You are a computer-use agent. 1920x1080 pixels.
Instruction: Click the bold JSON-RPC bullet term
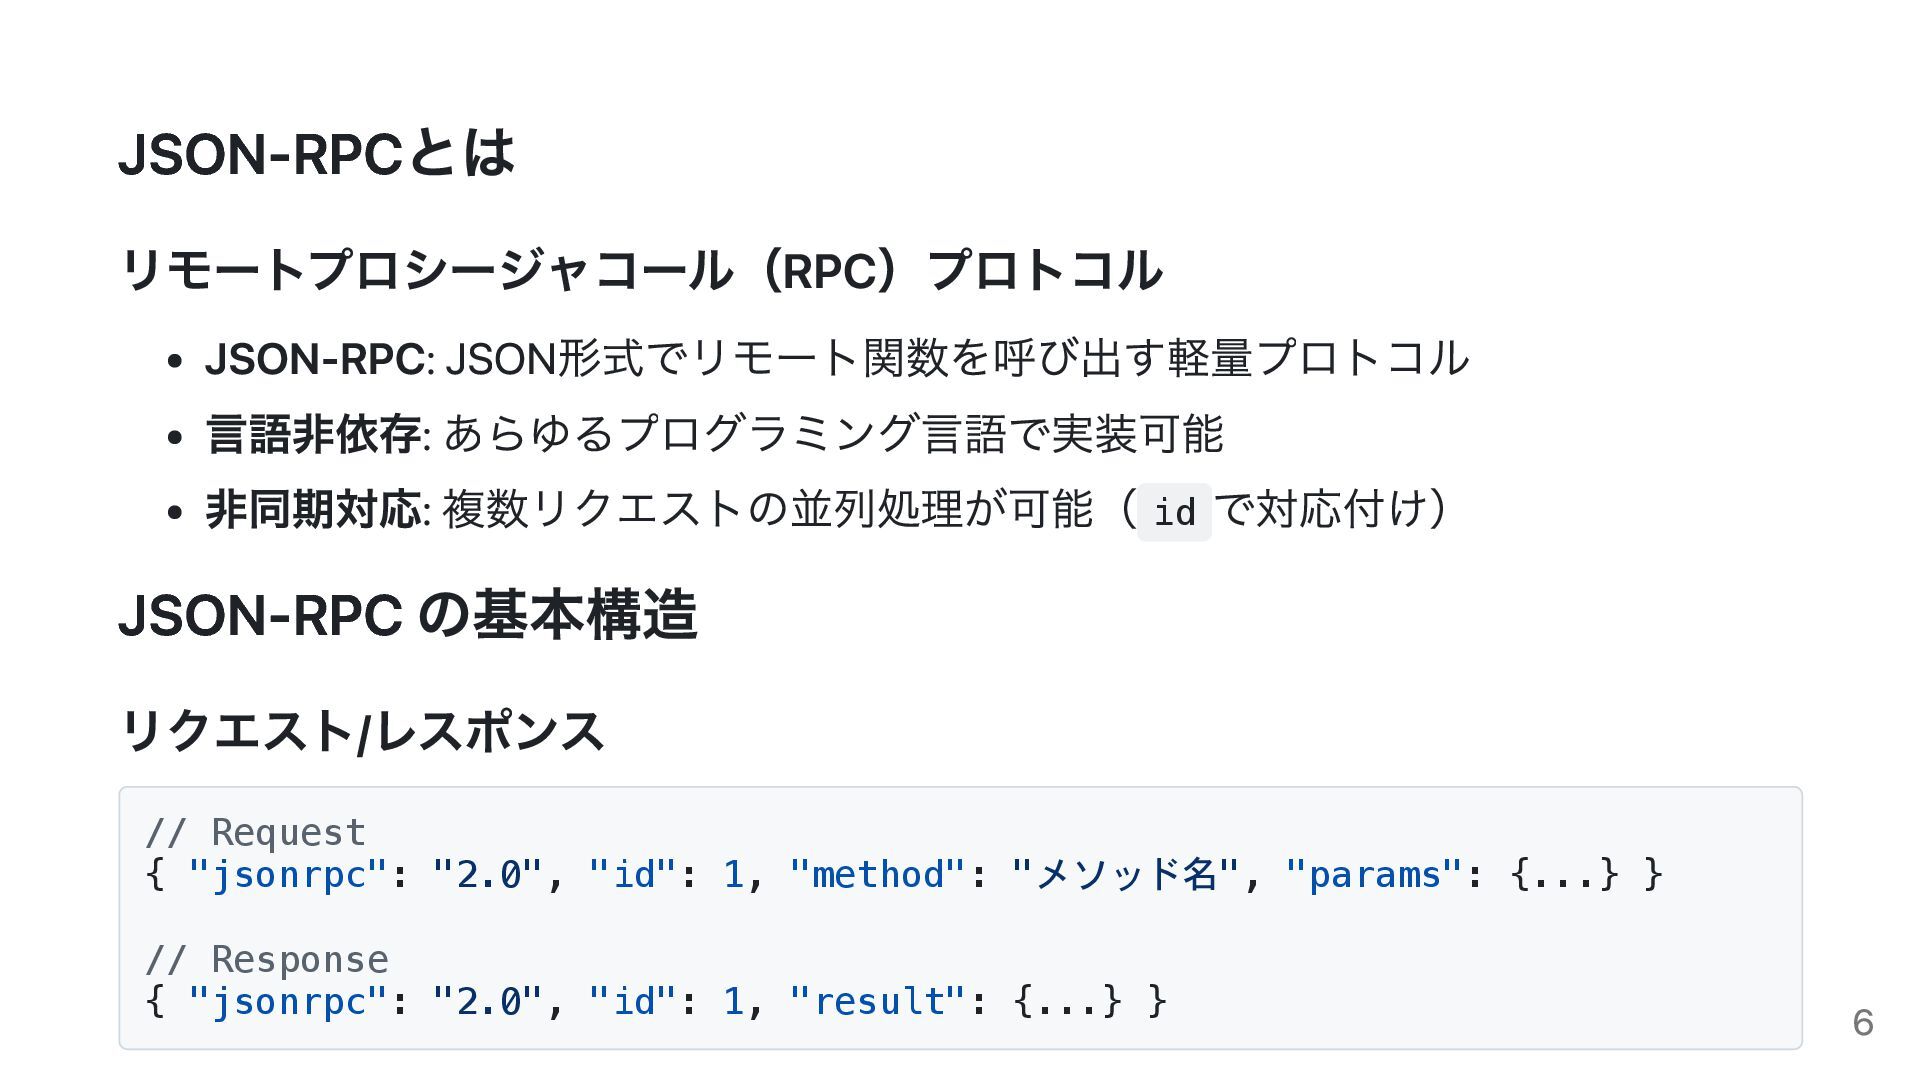[315, 359]
